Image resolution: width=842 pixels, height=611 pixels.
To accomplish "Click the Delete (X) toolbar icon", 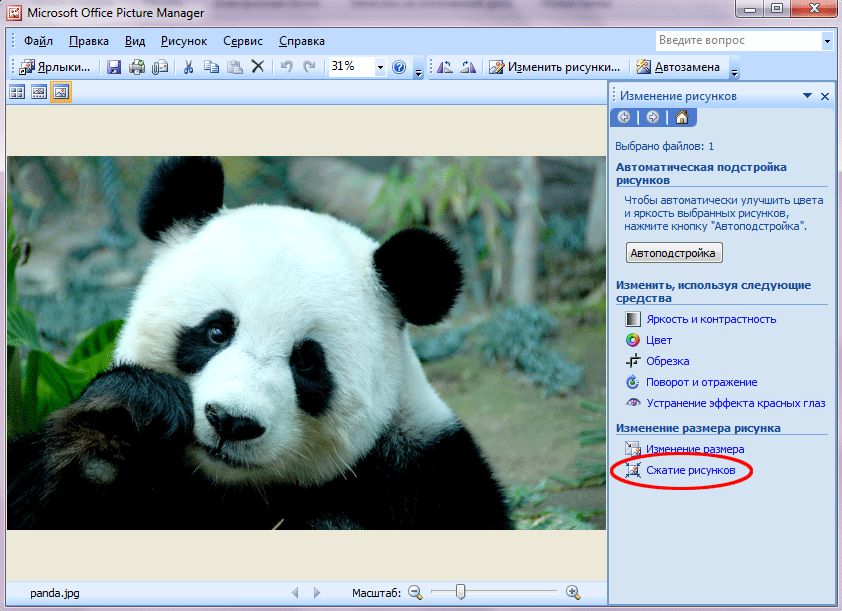I will (x=257, y=67).
